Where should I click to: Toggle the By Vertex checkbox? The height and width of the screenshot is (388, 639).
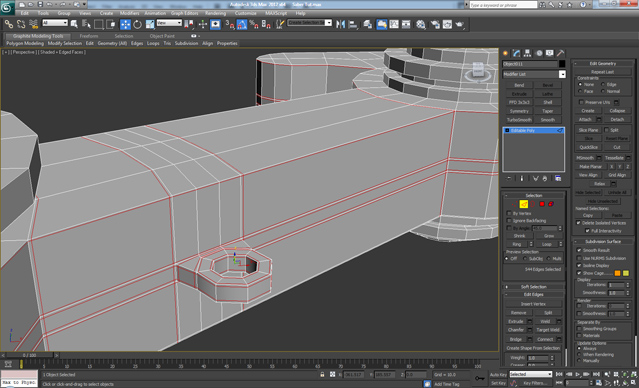(509, 213)
